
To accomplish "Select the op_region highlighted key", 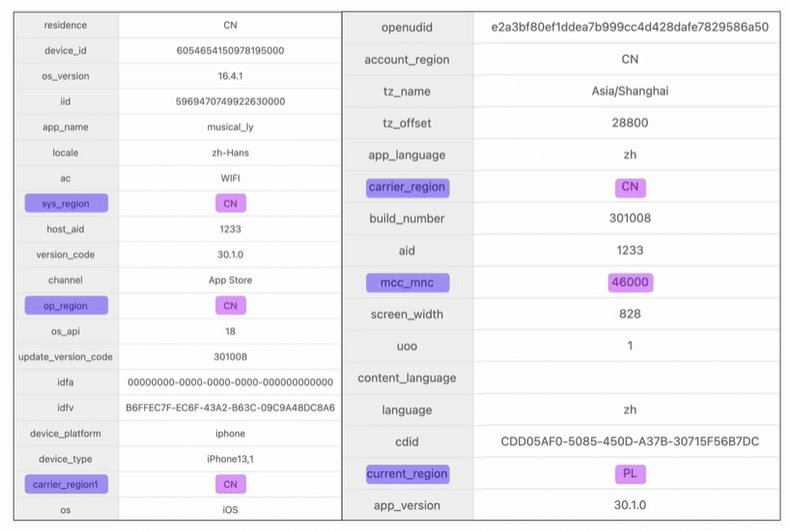I will coord(66,305).
